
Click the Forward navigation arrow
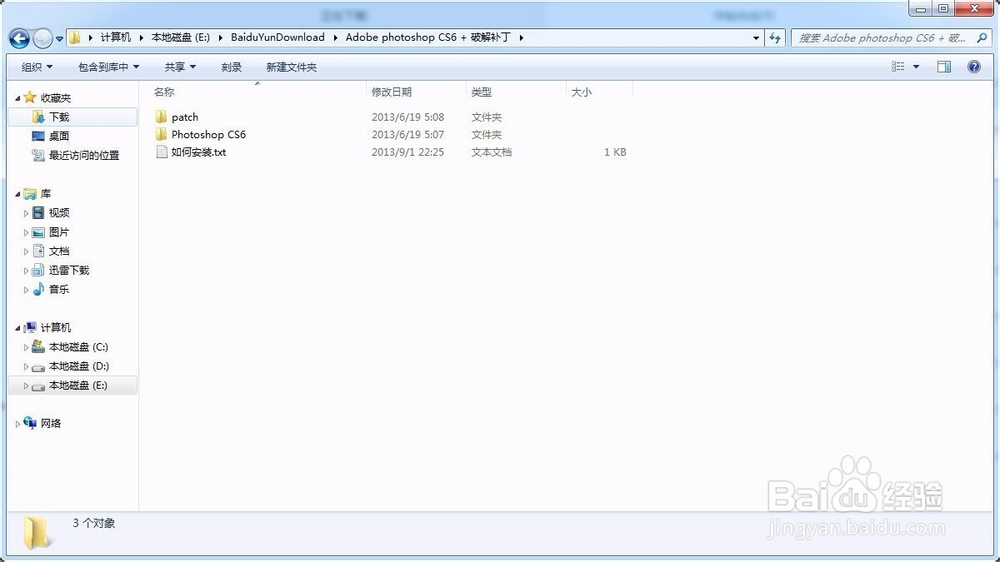click(x=42, y=39)
